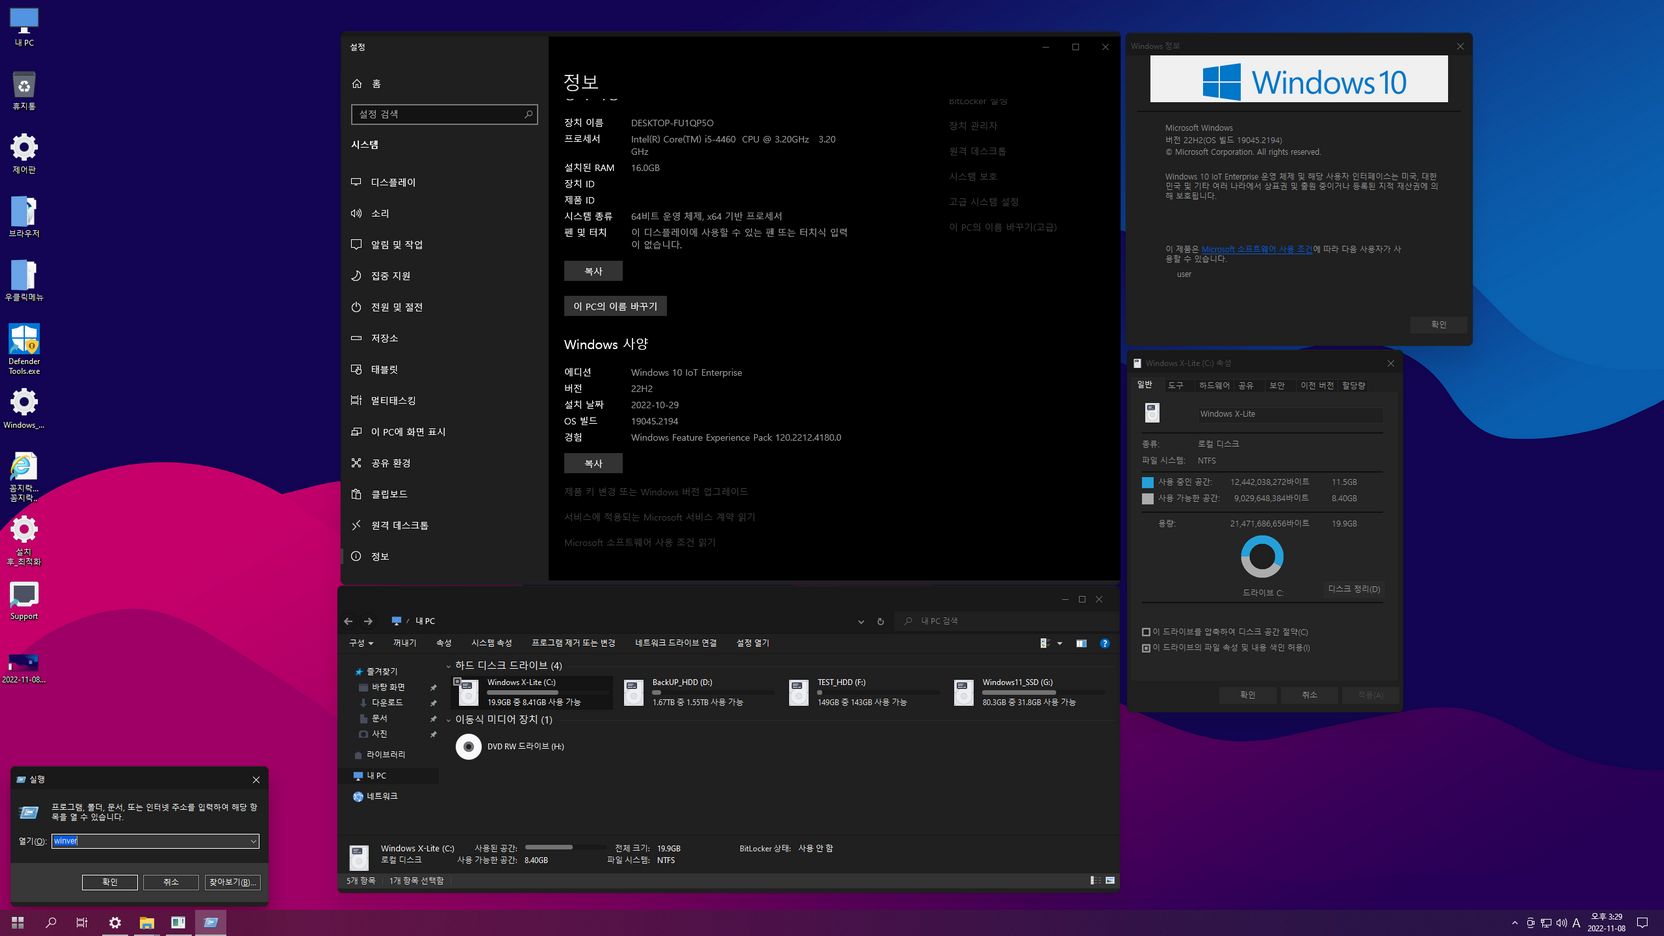Open Explorer address bar history dropdown

point(861,621)
